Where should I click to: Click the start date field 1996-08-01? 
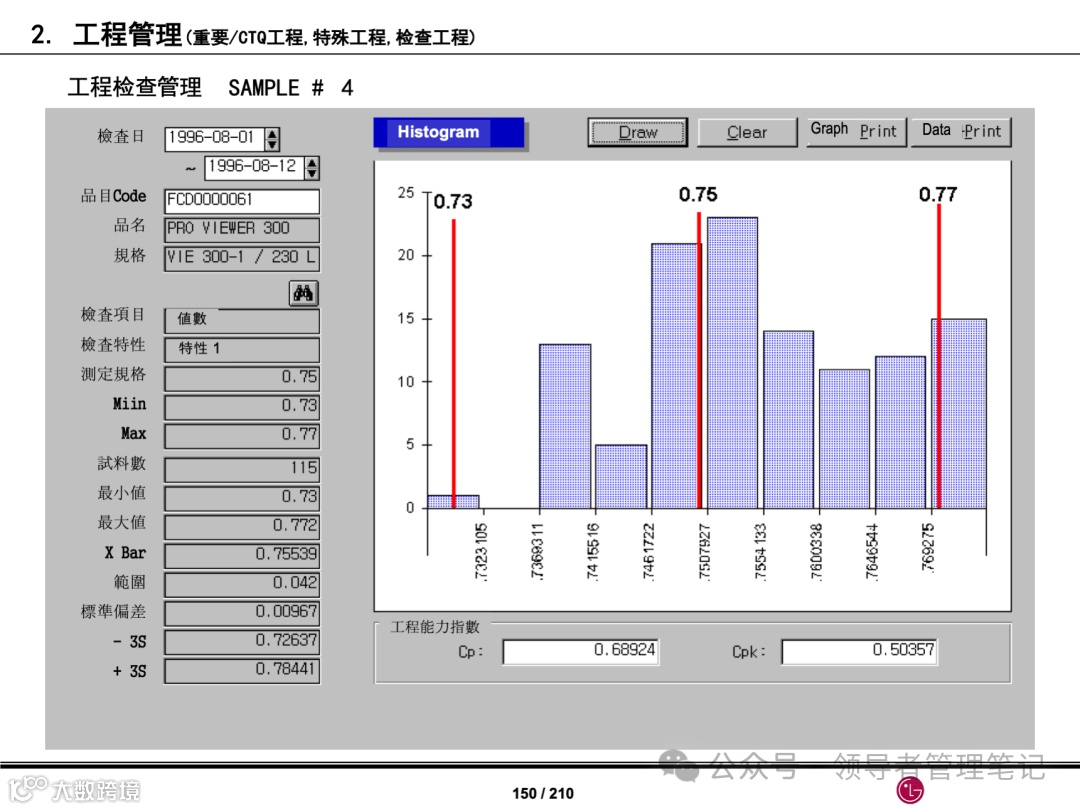pyautogui.click(x=215, y=138)
